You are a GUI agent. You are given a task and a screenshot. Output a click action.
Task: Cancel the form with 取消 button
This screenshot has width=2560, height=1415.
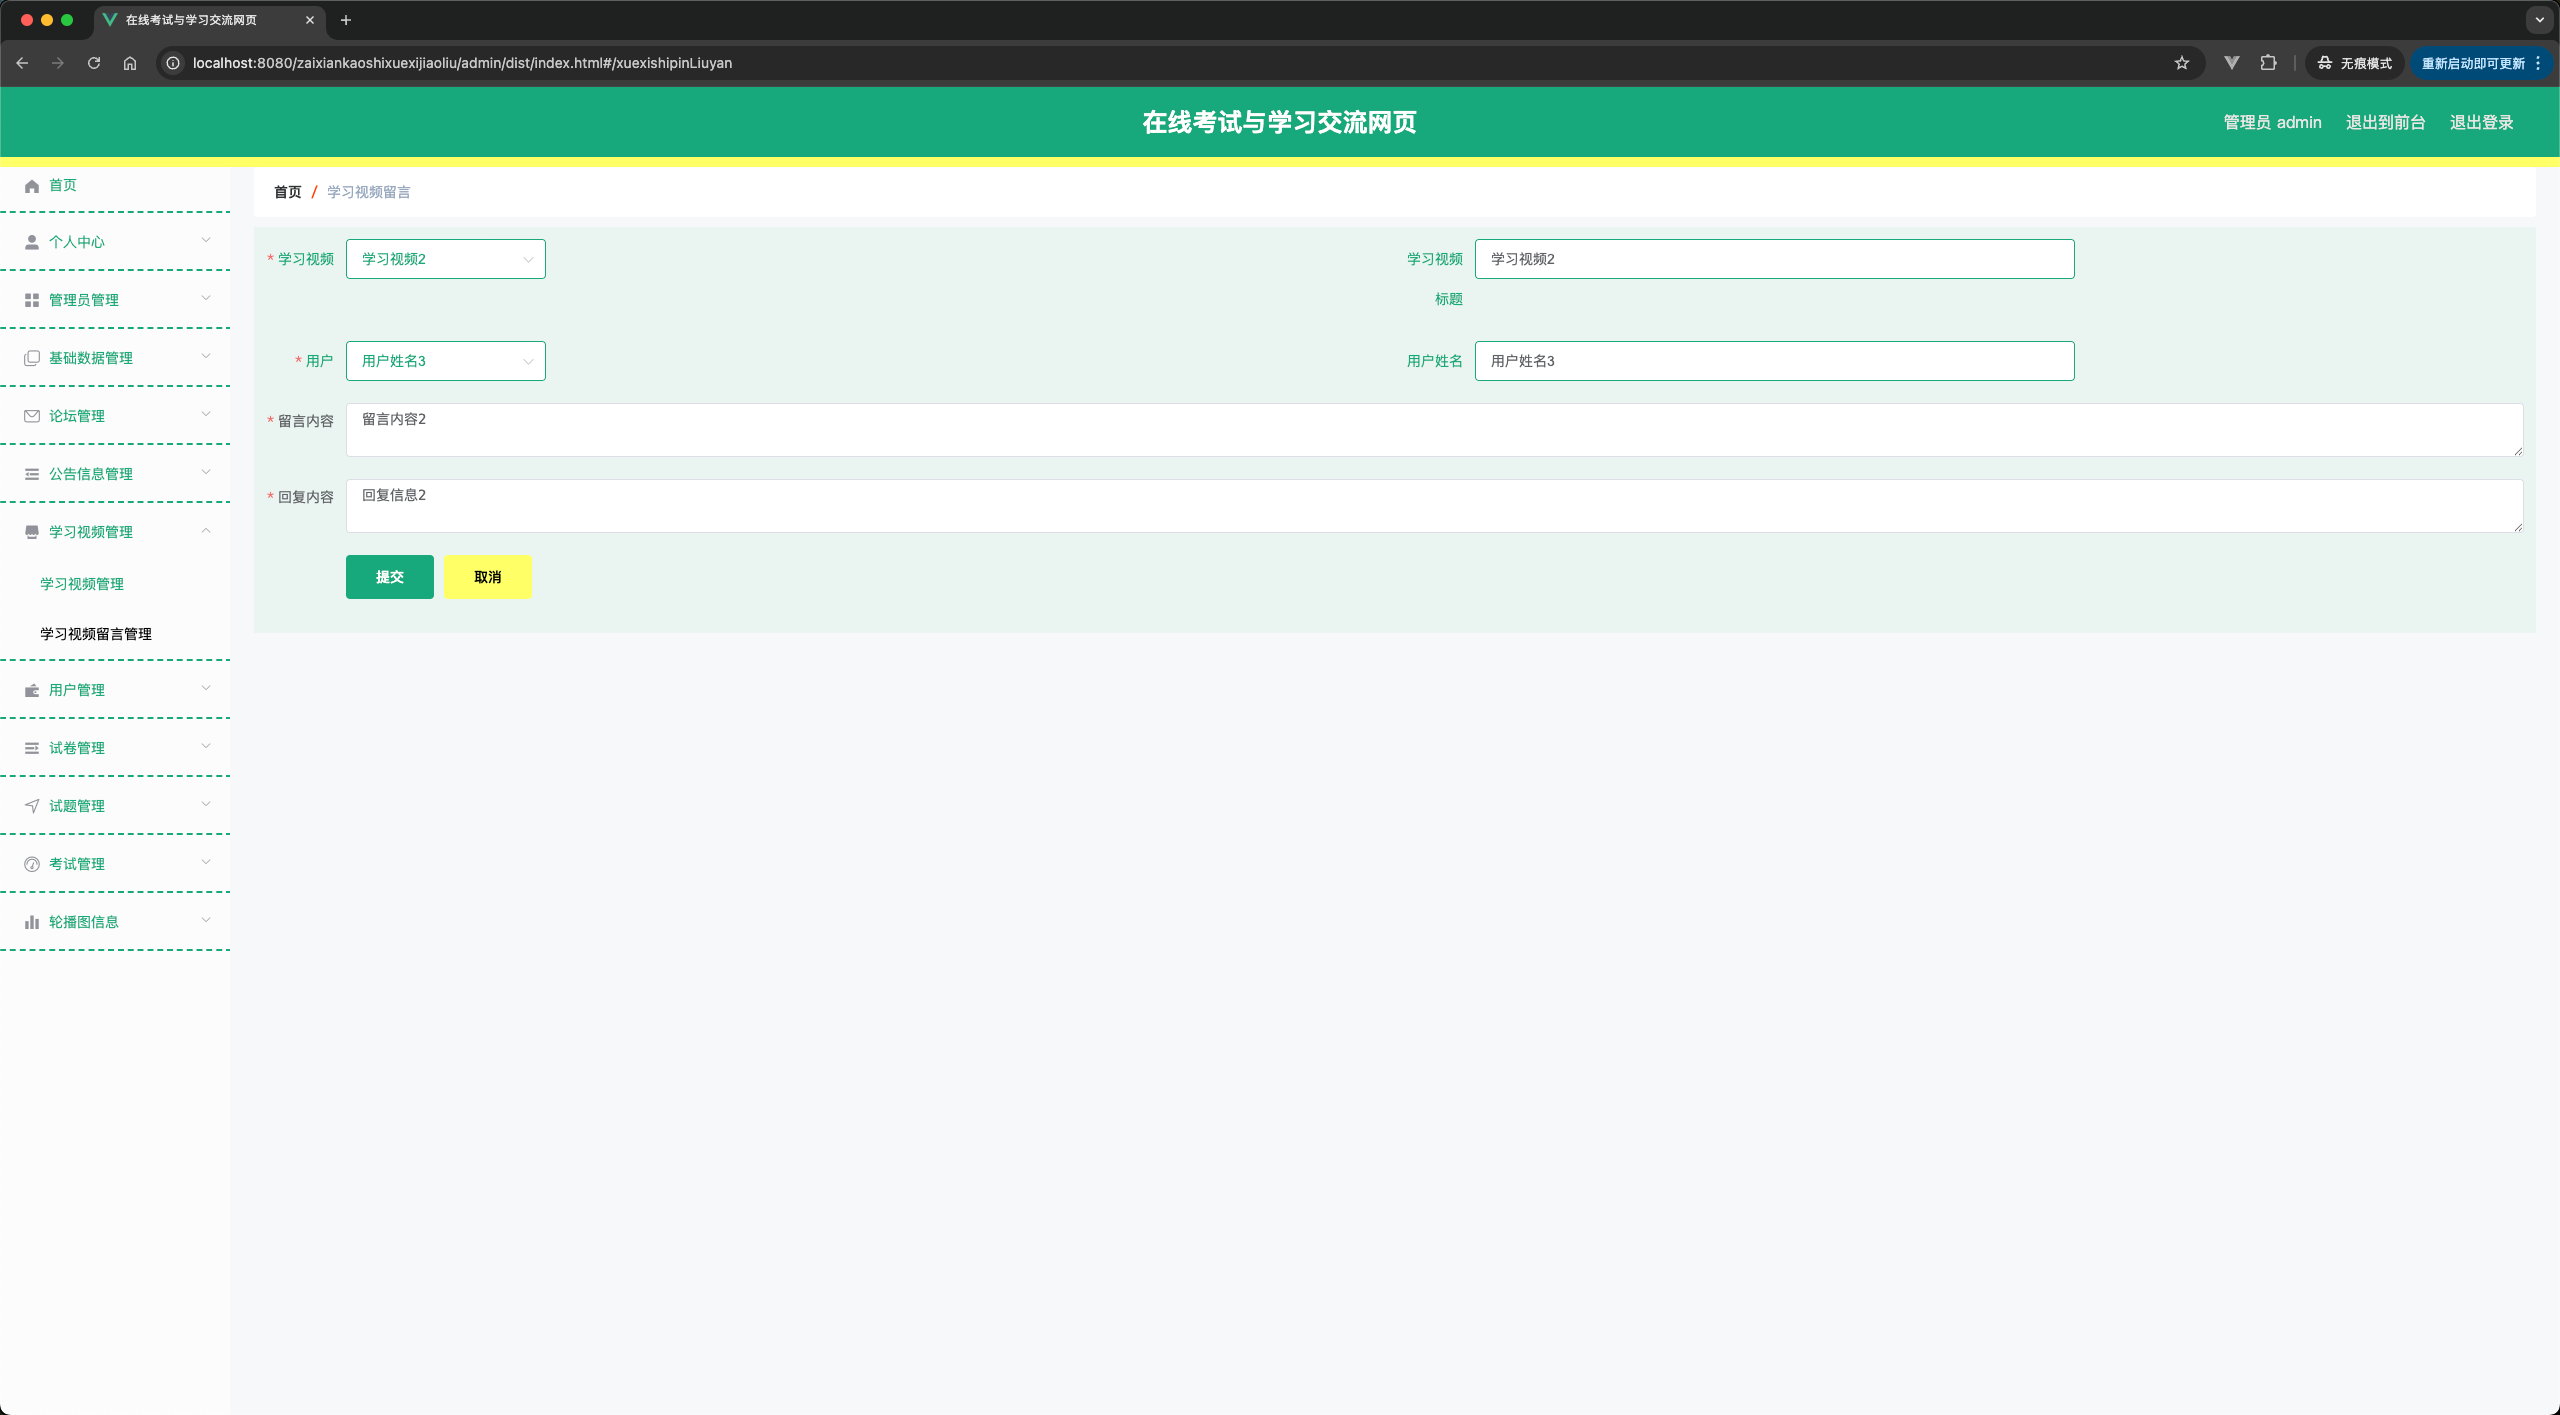[x=488, y=577]
